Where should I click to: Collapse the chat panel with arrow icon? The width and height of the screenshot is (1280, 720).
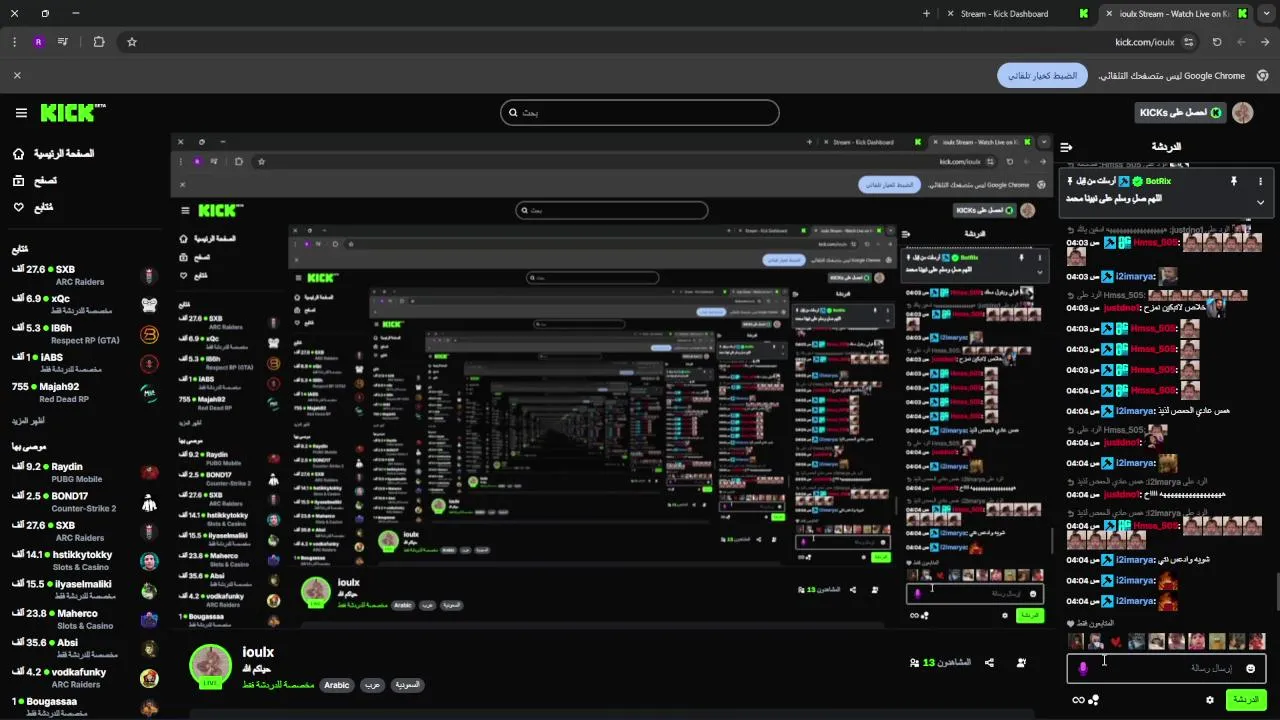pos(1067,147)
